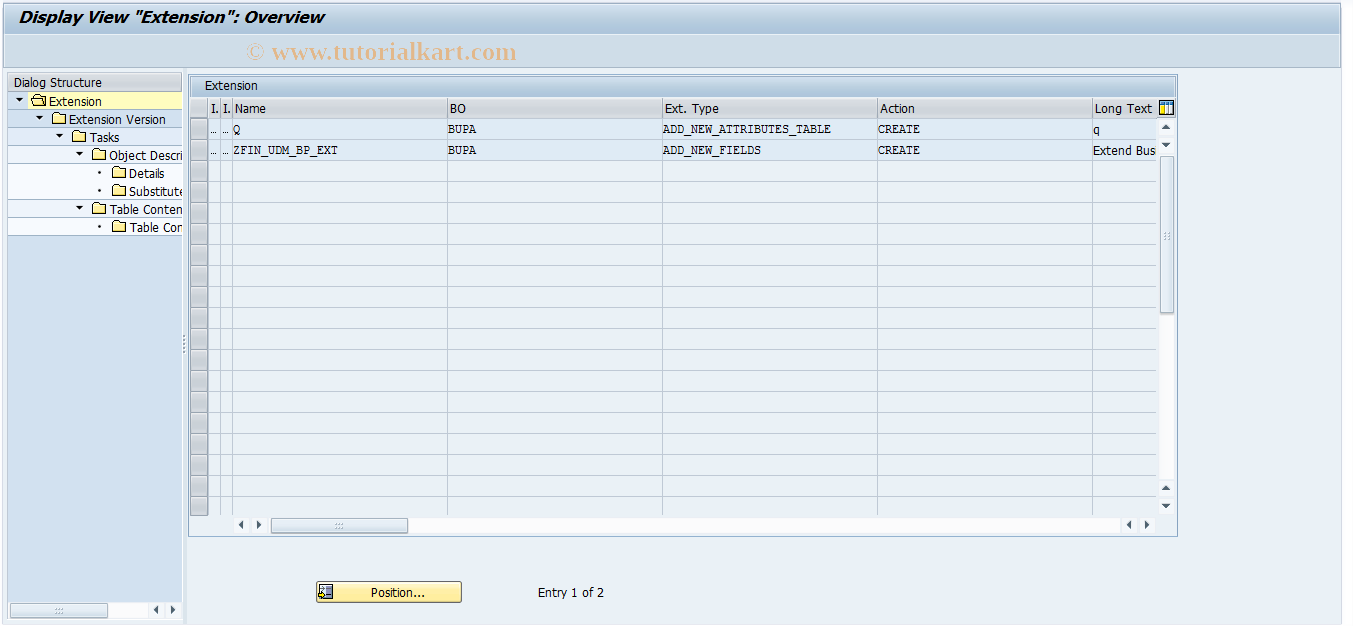Image resolution: width=1353 pixels, height=626 pixels.
Task: Click the table scroll up arrow at top
Action: pyautogui.click(x=1166, y=127)
